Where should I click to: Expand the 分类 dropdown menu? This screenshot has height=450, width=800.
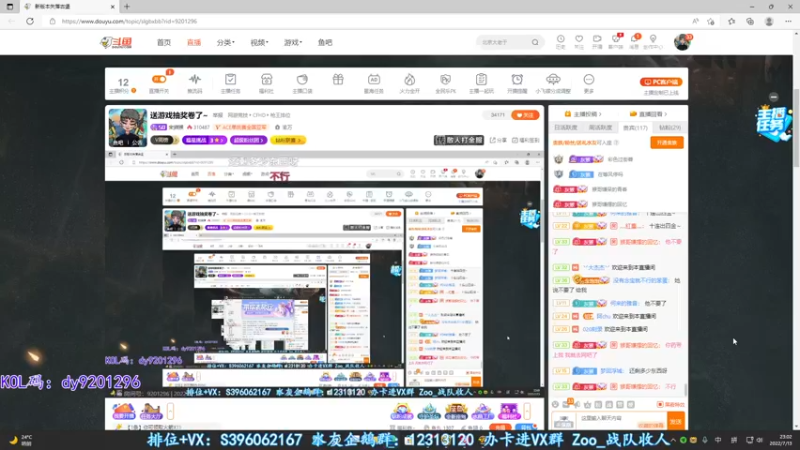click(225, 42)
